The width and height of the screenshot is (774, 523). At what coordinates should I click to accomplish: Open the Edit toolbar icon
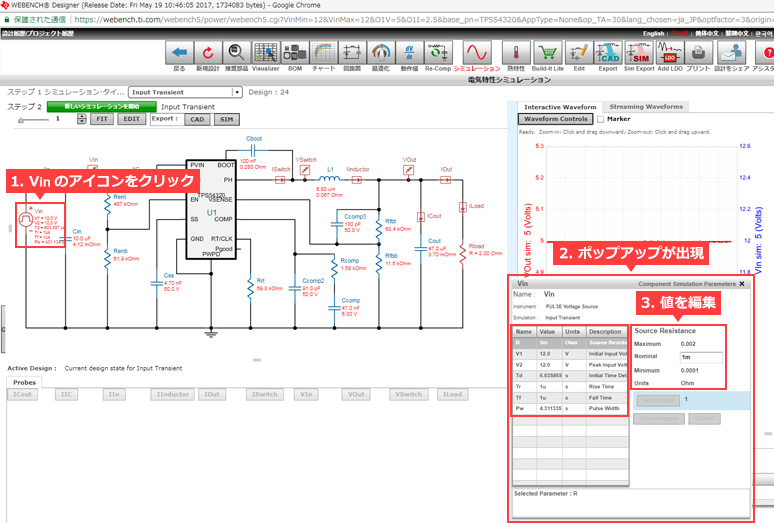(x=579, y=53)
